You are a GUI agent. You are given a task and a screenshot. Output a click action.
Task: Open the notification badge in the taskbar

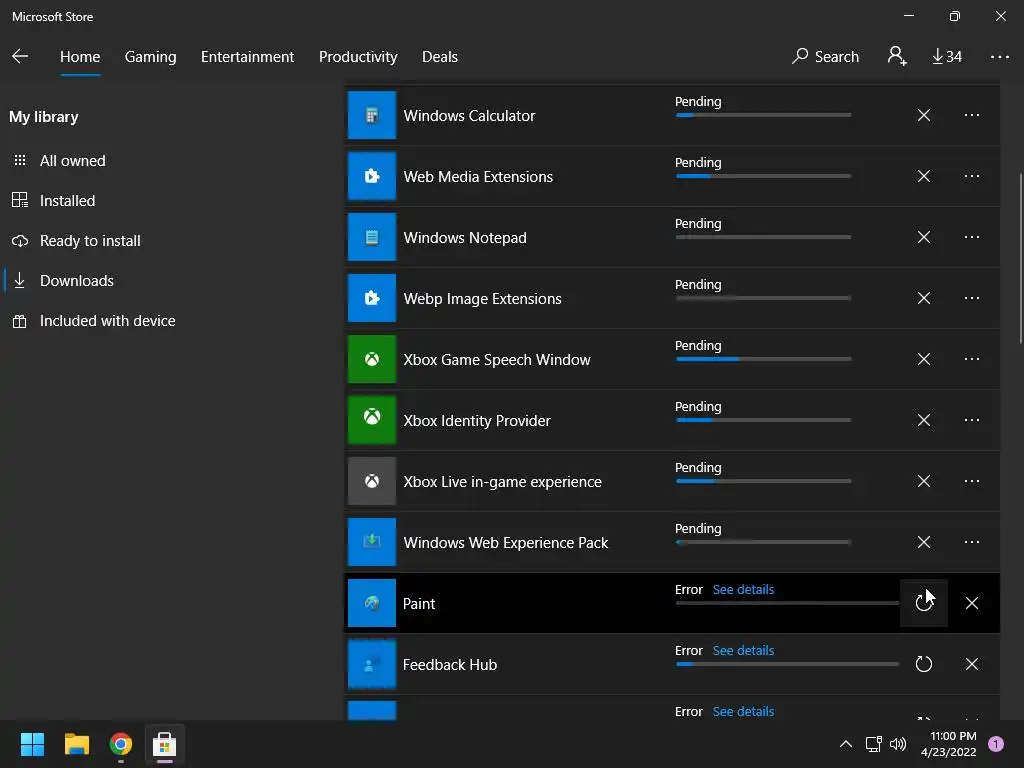[996, 743]
